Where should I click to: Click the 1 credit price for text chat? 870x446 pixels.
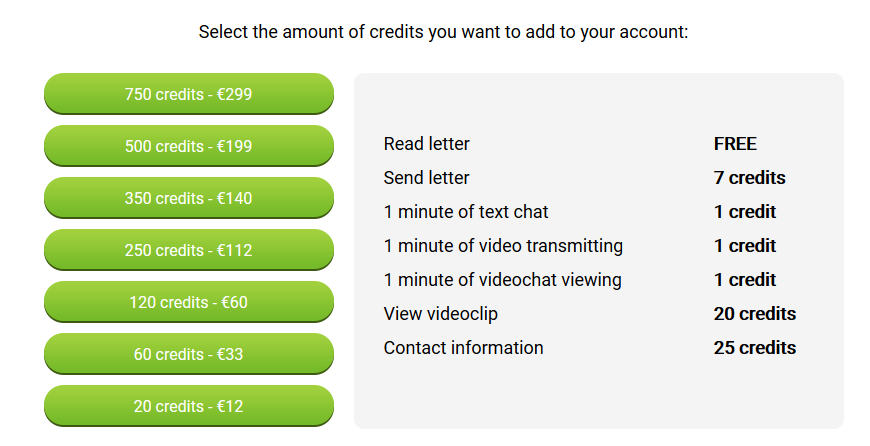pos(745,212)
